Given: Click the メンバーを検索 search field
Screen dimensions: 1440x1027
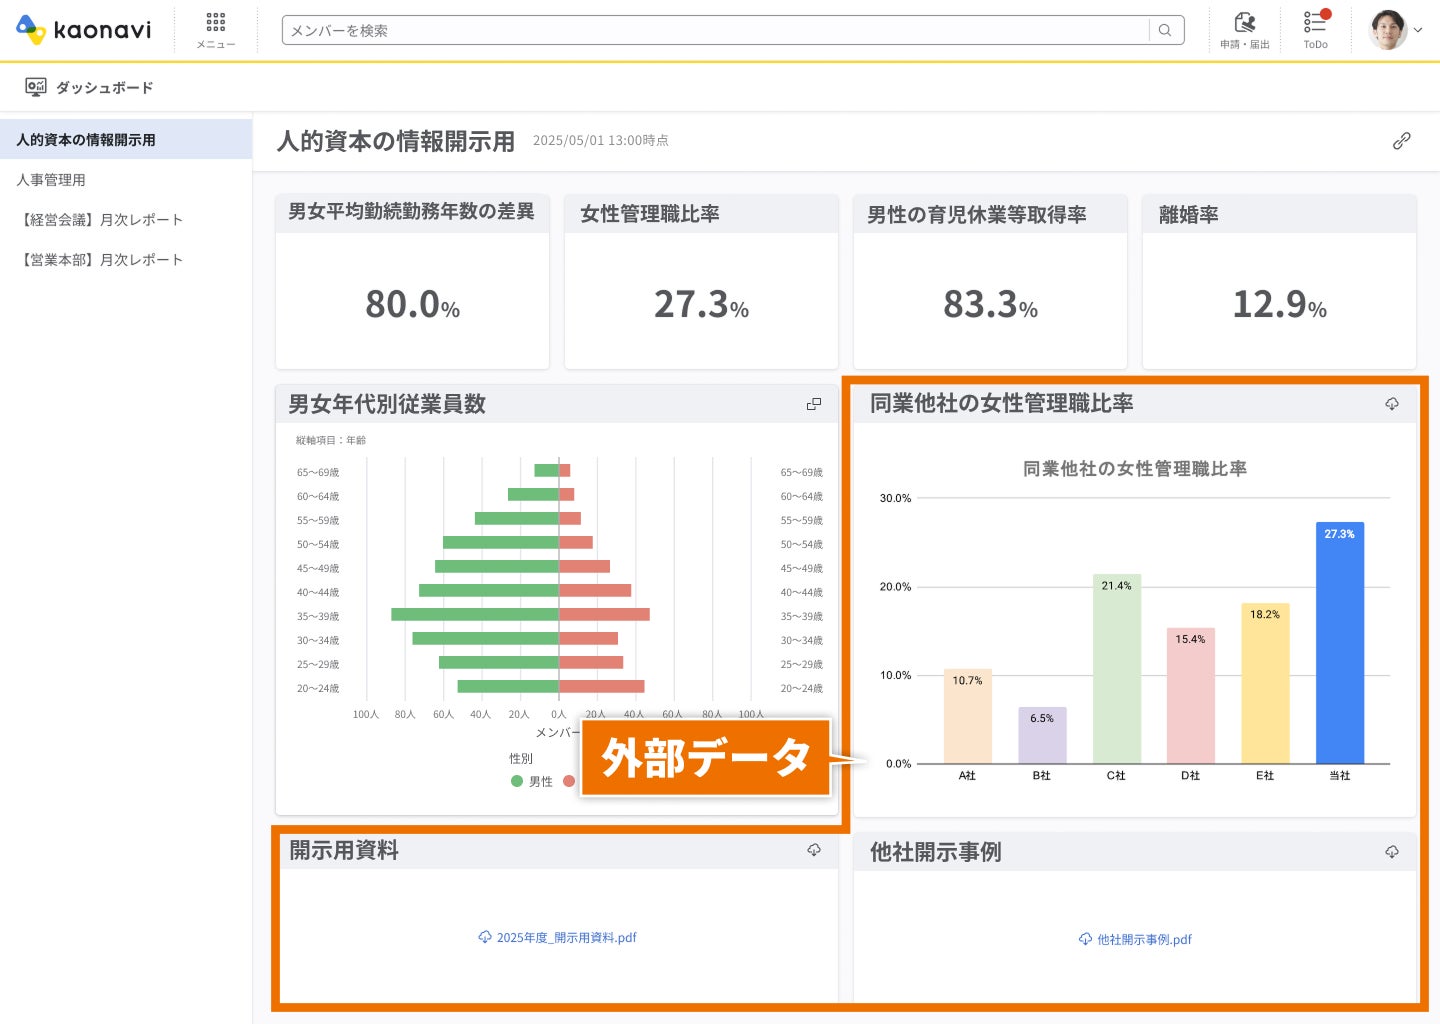Looking at the screenshot, I should [x=715, y=31].
